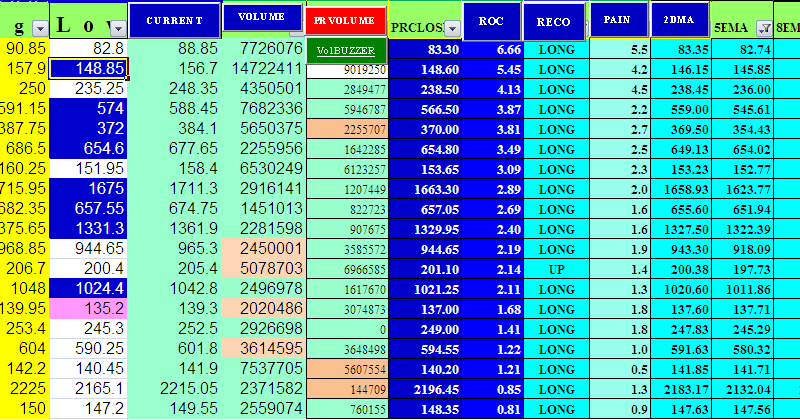Click the red PR VOLUME button
The height and width of the screenshot is (420, 800).
pos(344,21)
